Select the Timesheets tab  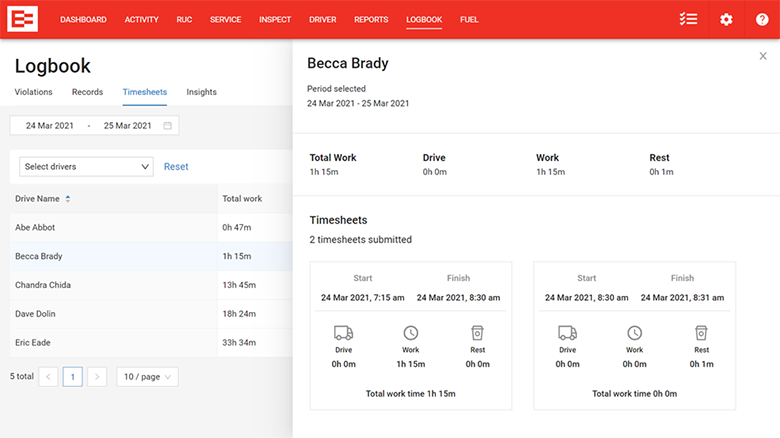pos(145,92)
